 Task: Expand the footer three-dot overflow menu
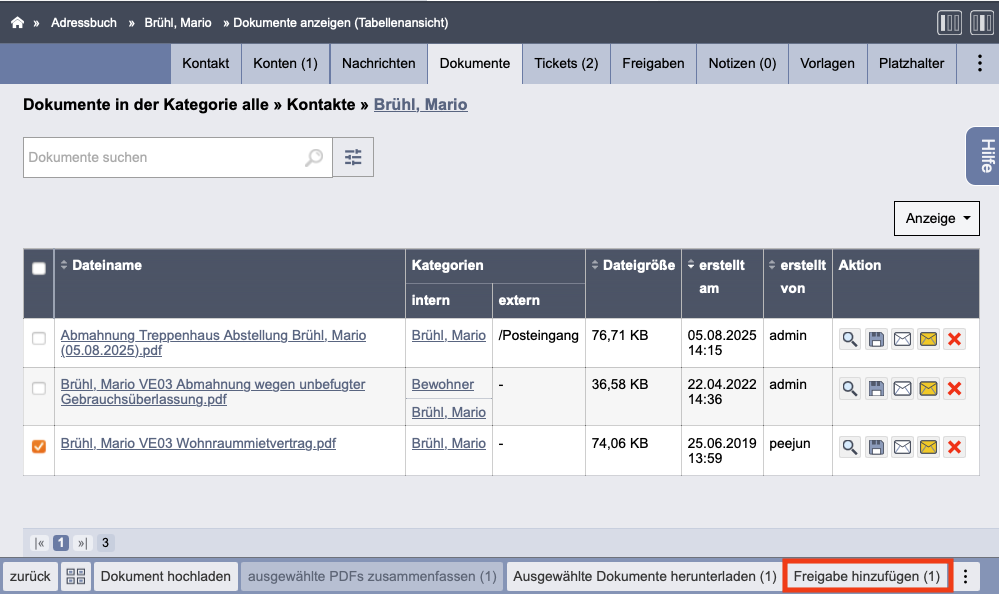[x=965, y=576]
